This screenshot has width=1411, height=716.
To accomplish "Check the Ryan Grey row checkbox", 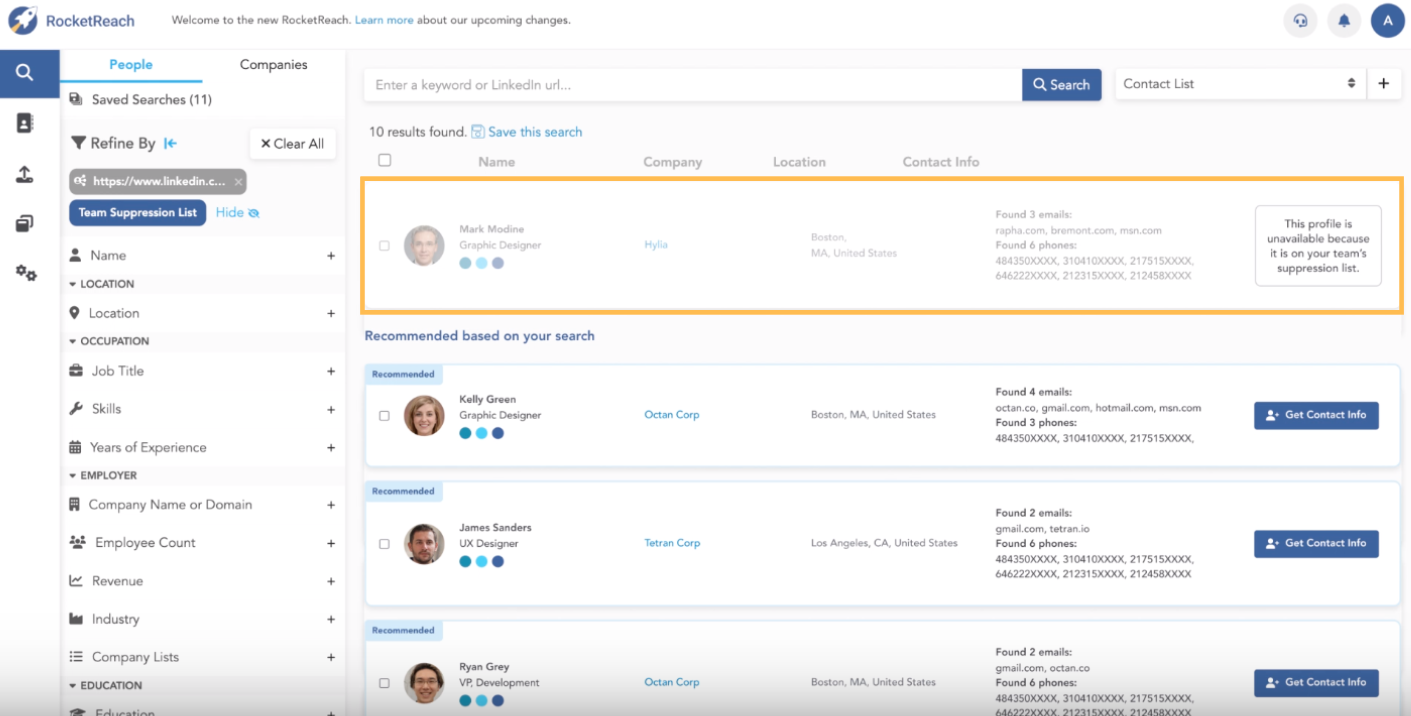I will coord(384,683).
